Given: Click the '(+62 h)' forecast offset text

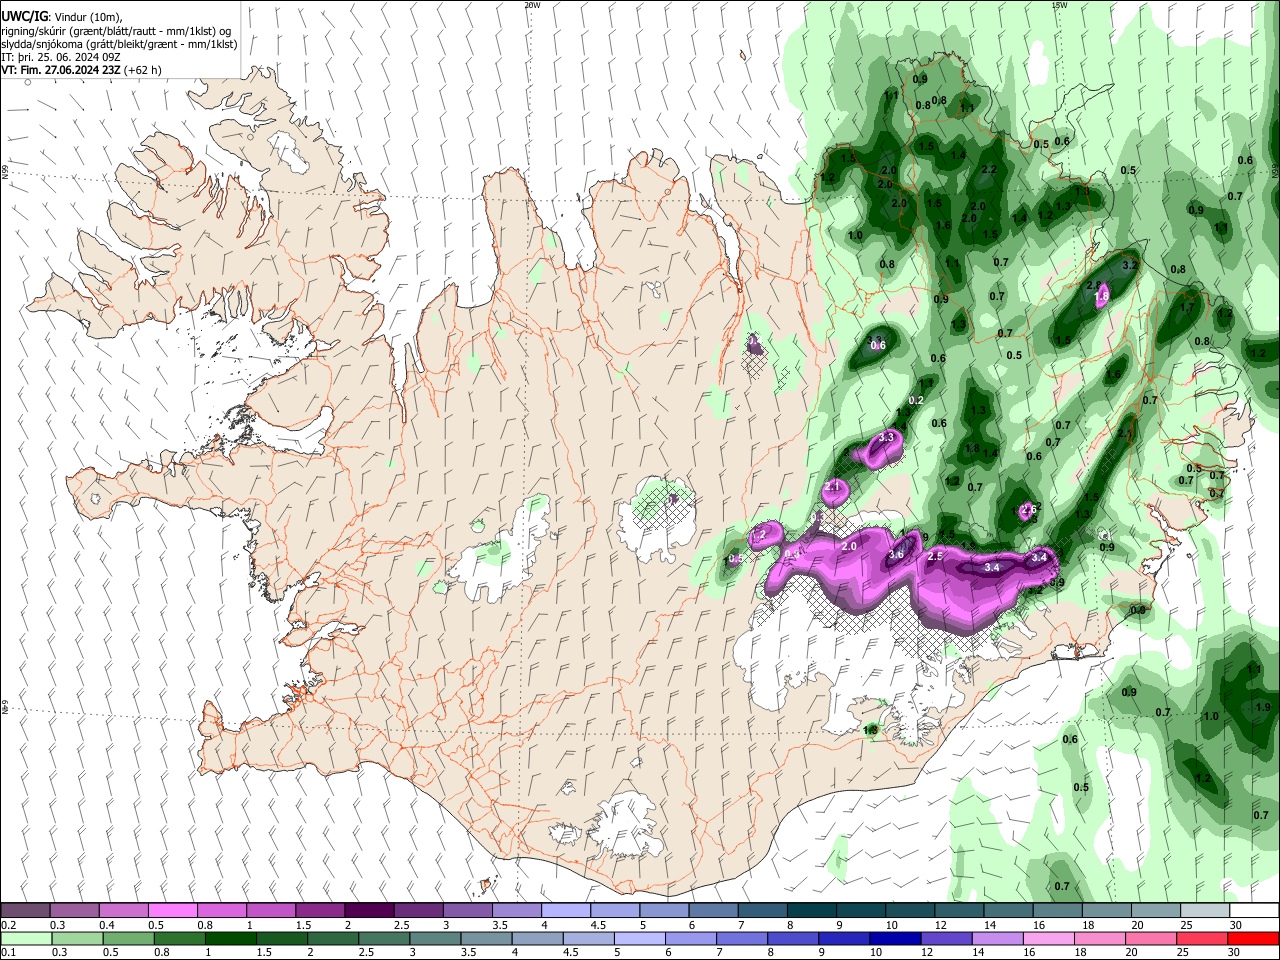Looking at the screenshot, I should [x=142, y=71].
